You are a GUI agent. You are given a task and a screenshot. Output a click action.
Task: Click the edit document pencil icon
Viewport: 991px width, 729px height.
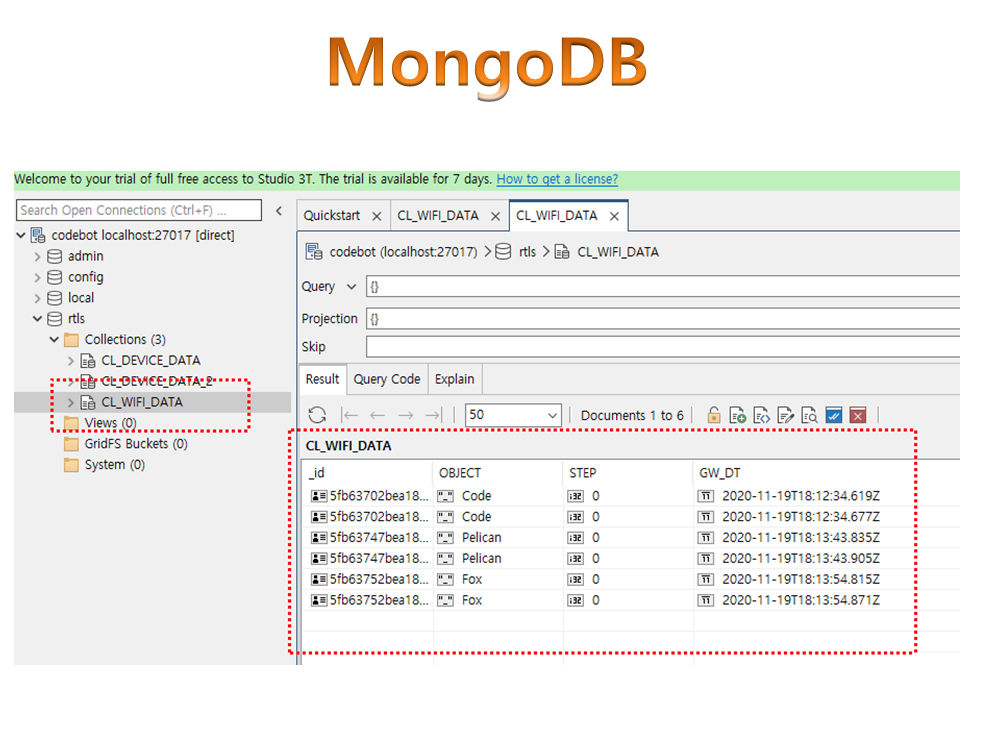coord(786,415)
